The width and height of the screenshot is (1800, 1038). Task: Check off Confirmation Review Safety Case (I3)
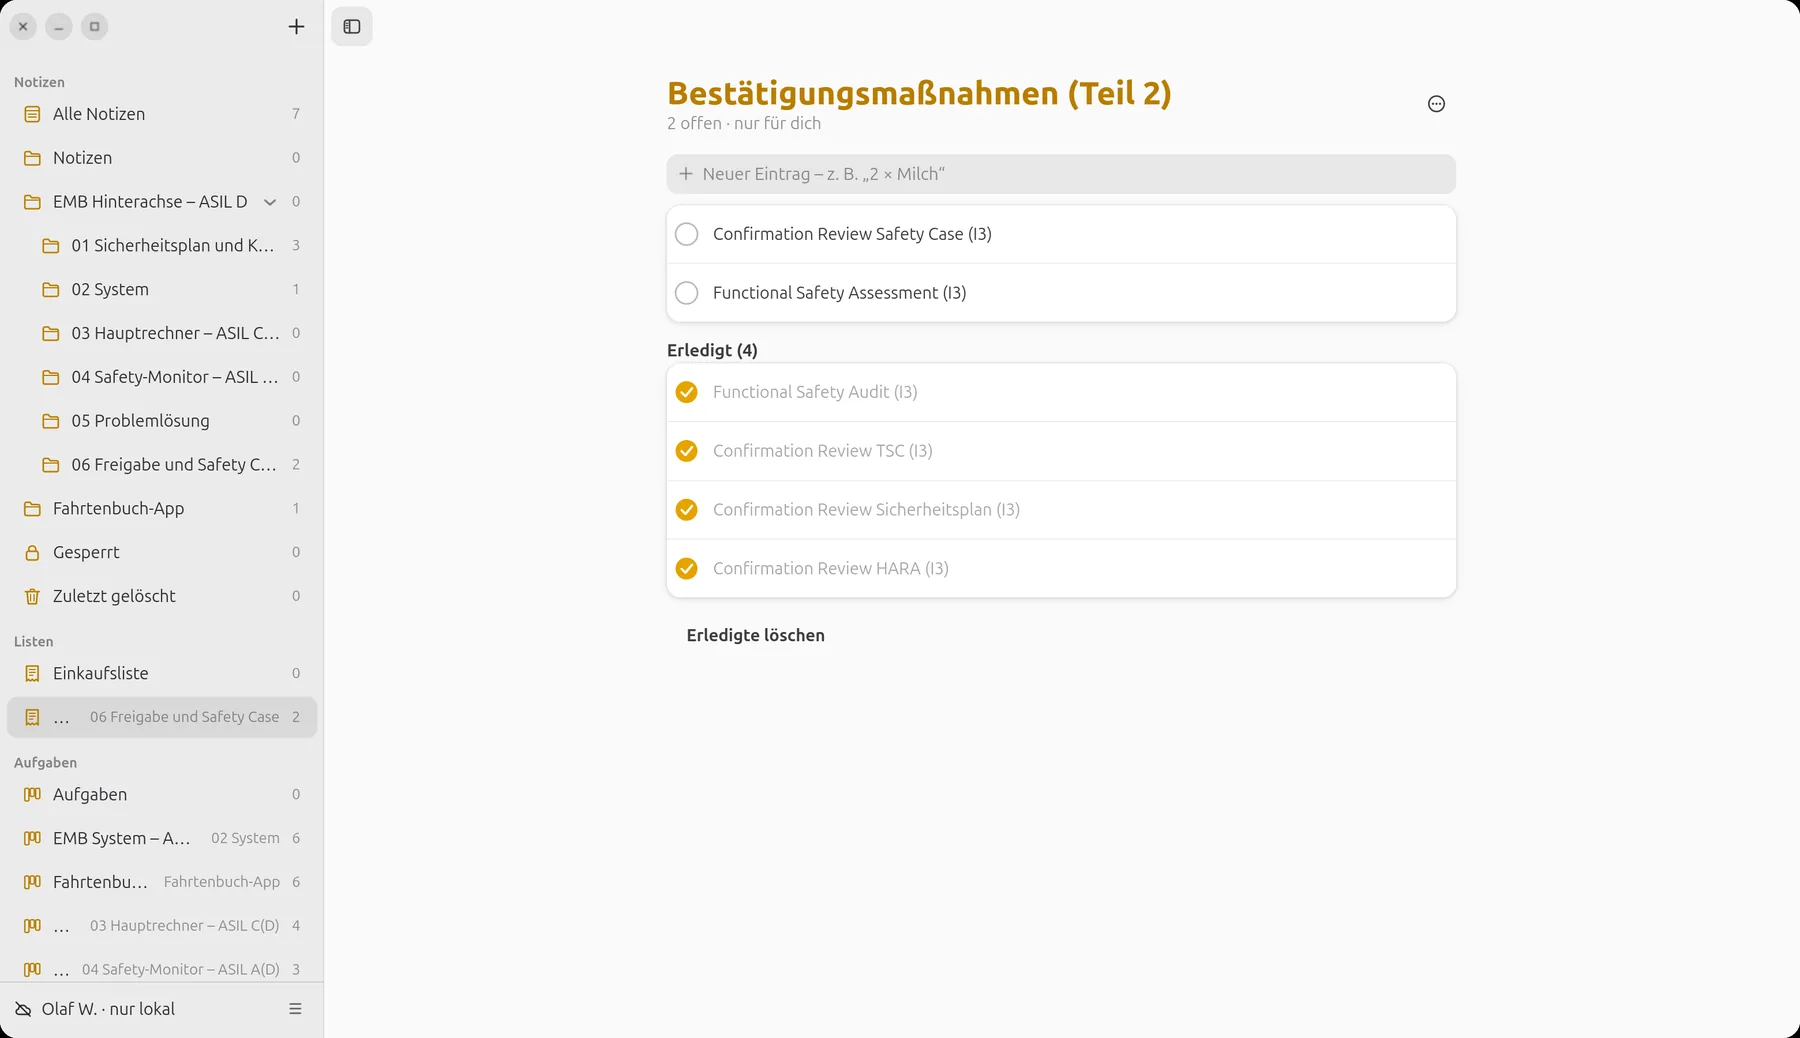pos(686,234)
